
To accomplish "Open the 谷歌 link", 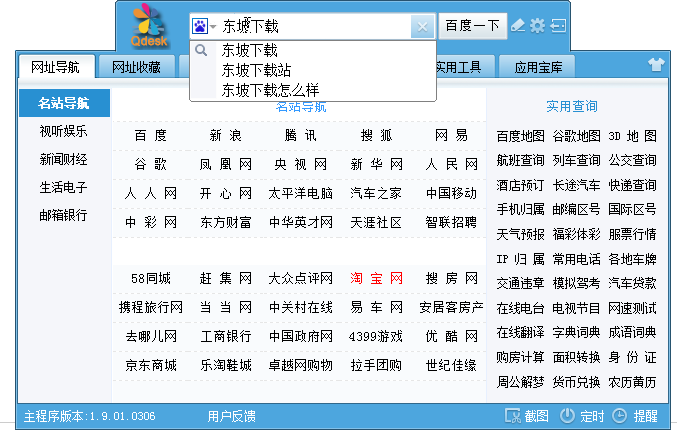I will 150,164.
